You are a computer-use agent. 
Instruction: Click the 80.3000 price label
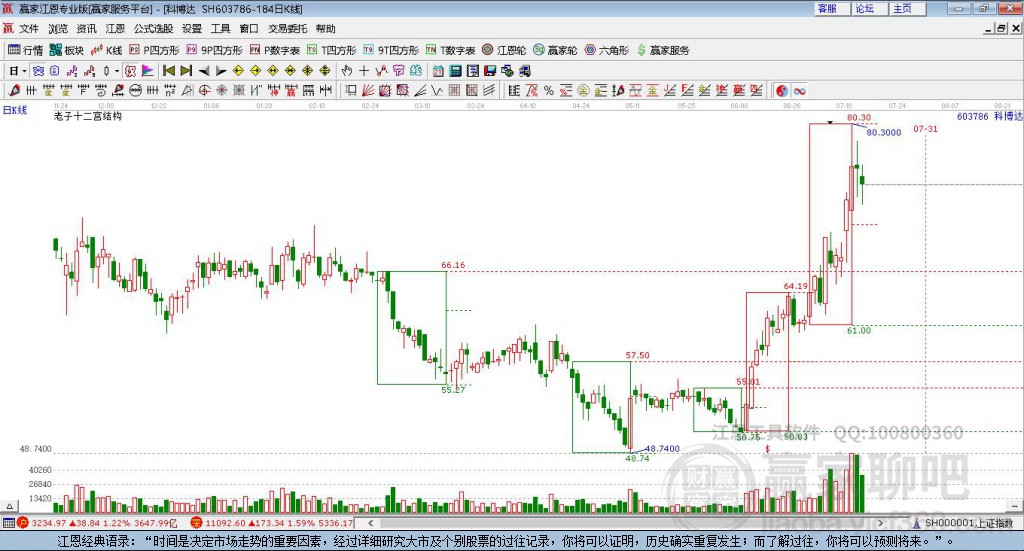(x=884, y=133)
